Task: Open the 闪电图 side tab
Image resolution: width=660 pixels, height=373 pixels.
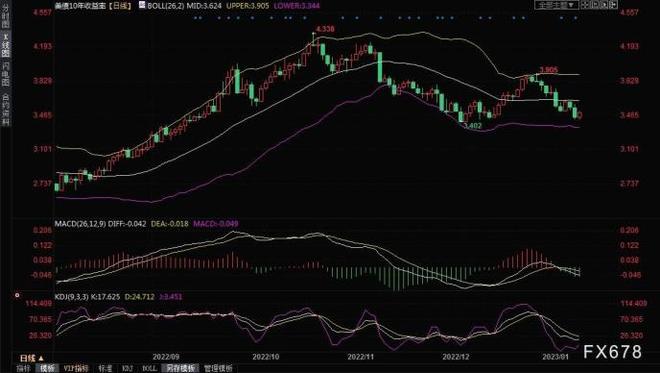Action: point(5,74)
